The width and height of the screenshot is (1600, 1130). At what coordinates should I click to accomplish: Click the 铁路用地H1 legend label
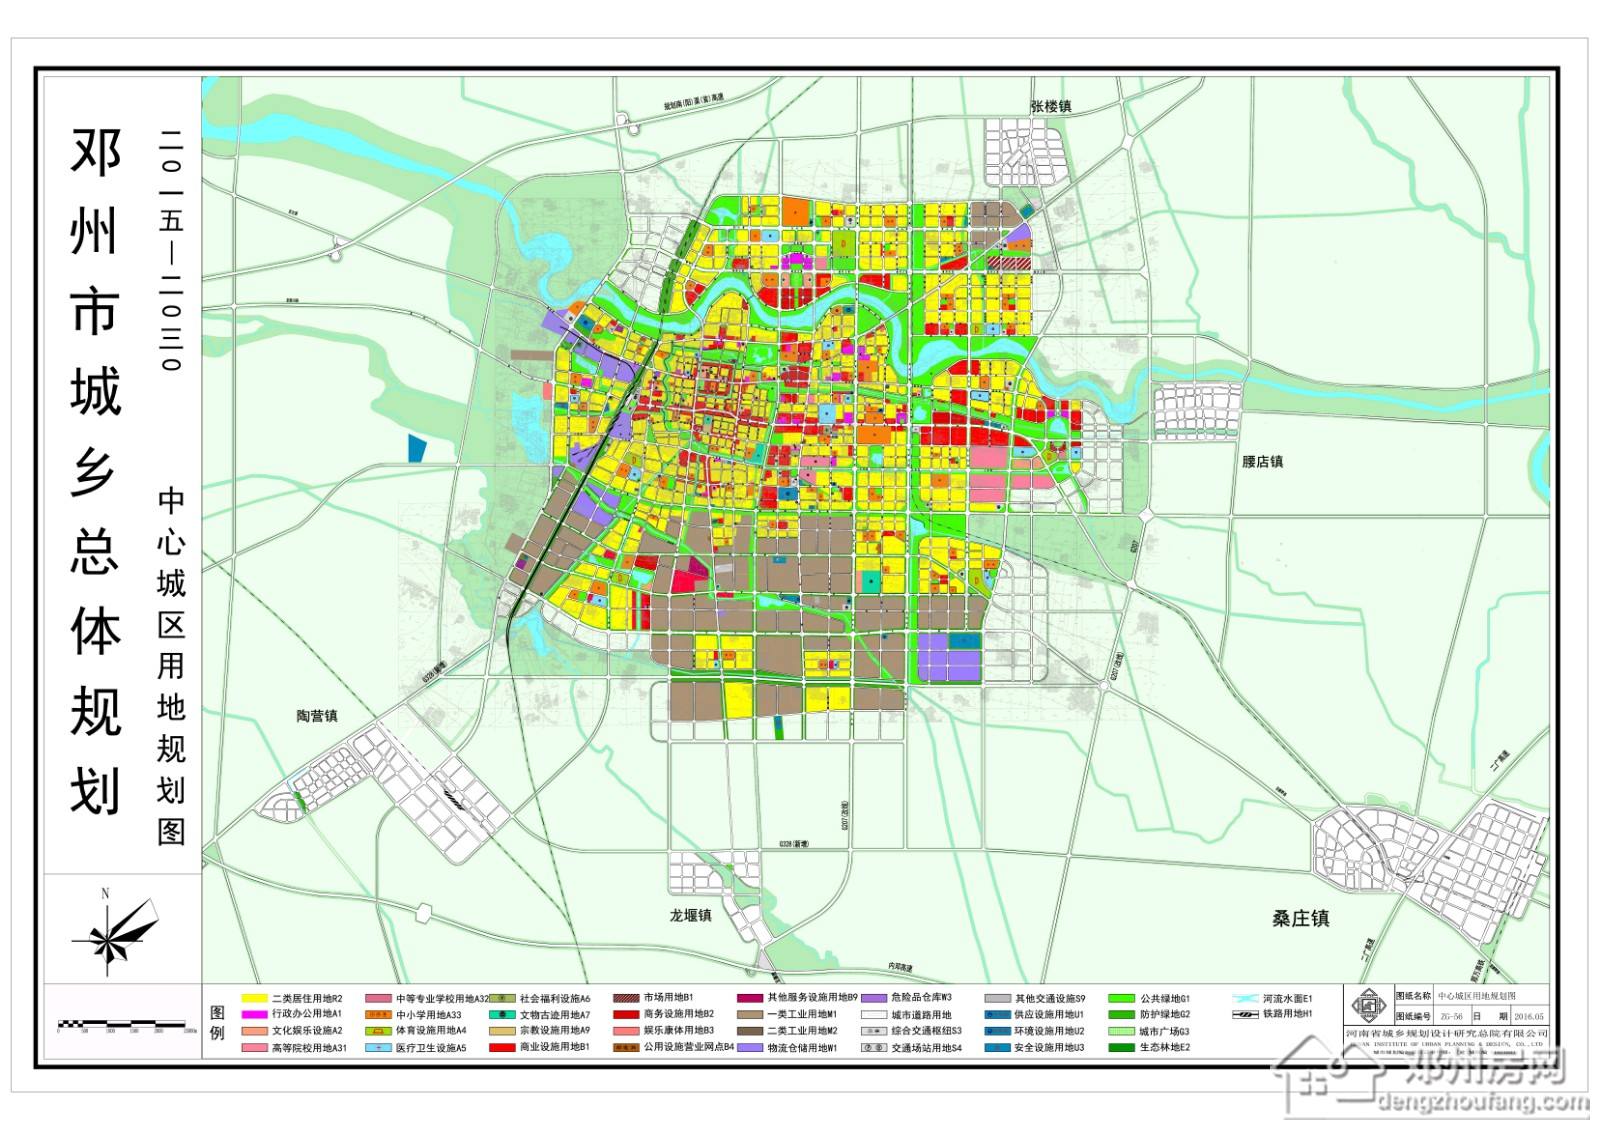click(1288, 1014)
